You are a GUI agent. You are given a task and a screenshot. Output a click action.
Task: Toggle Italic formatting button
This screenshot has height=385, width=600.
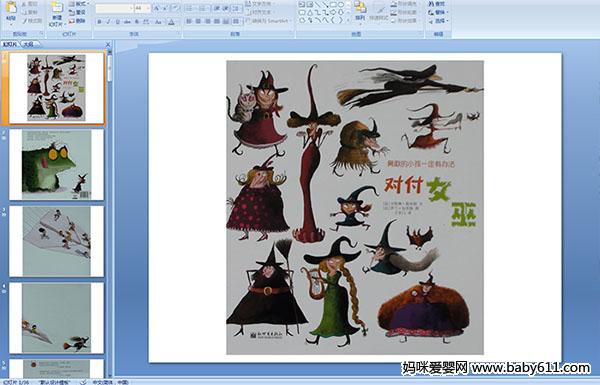[x=108, y=22]
